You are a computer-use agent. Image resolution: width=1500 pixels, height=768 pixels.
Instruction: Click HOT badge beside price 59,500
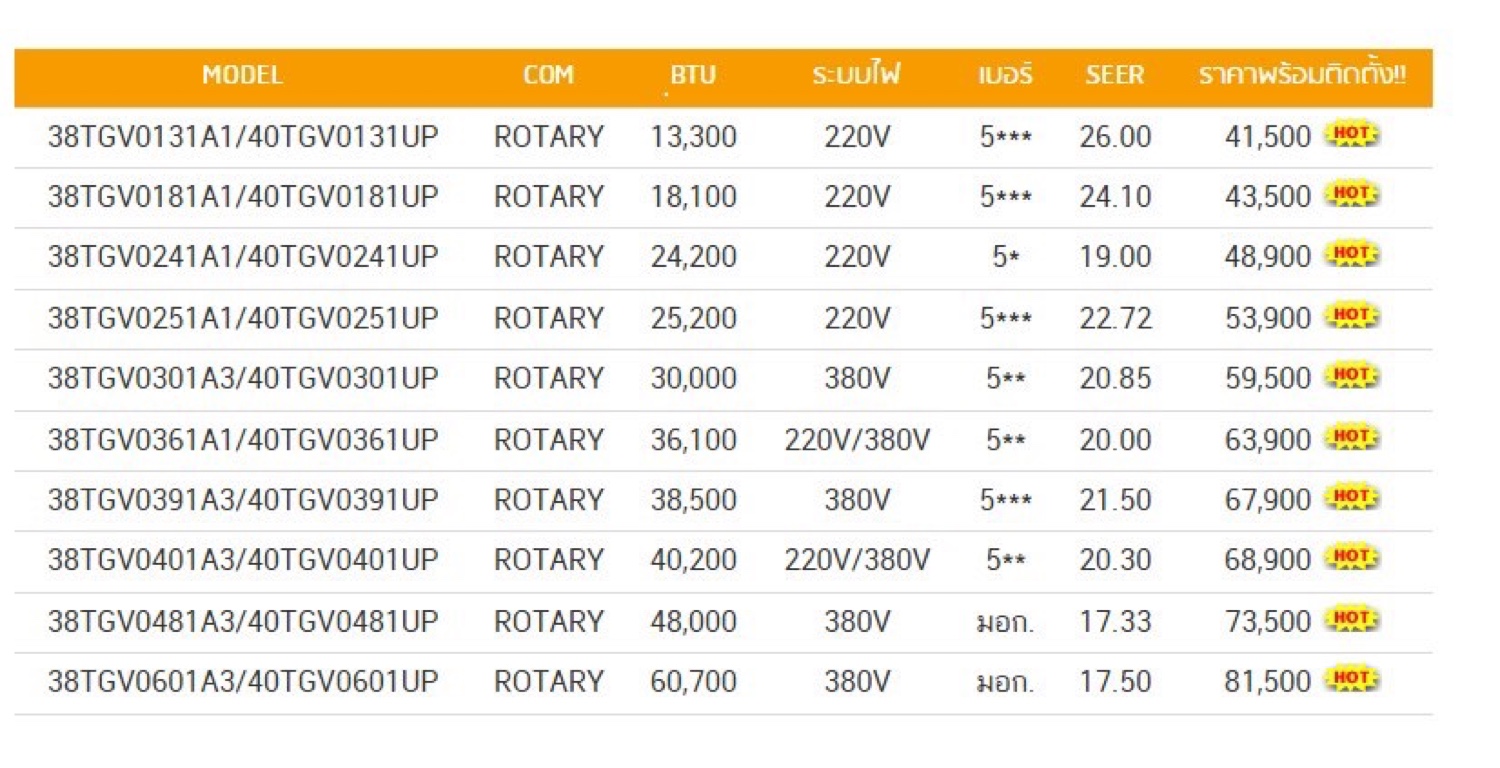click(x=1351, y=376)
